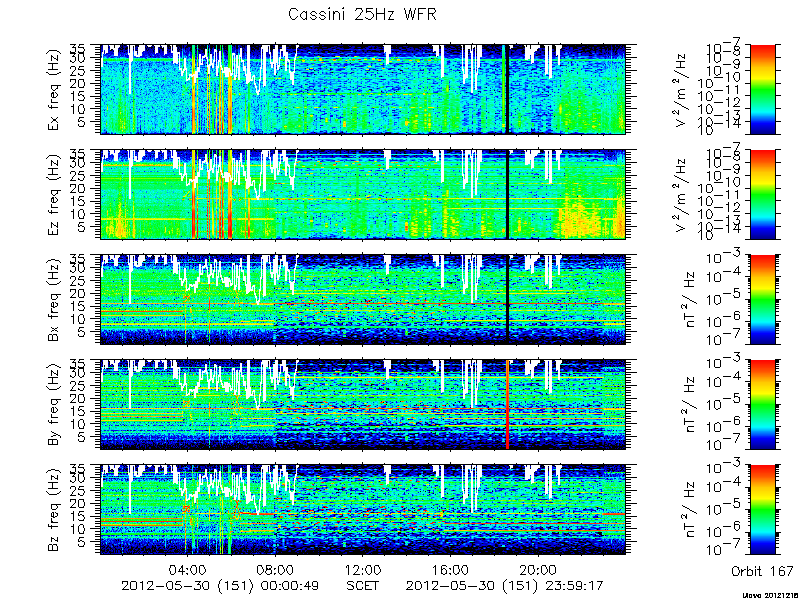Click the small version stamp in bottom corner
The image size is (800, 600).
tap(770, 595)
